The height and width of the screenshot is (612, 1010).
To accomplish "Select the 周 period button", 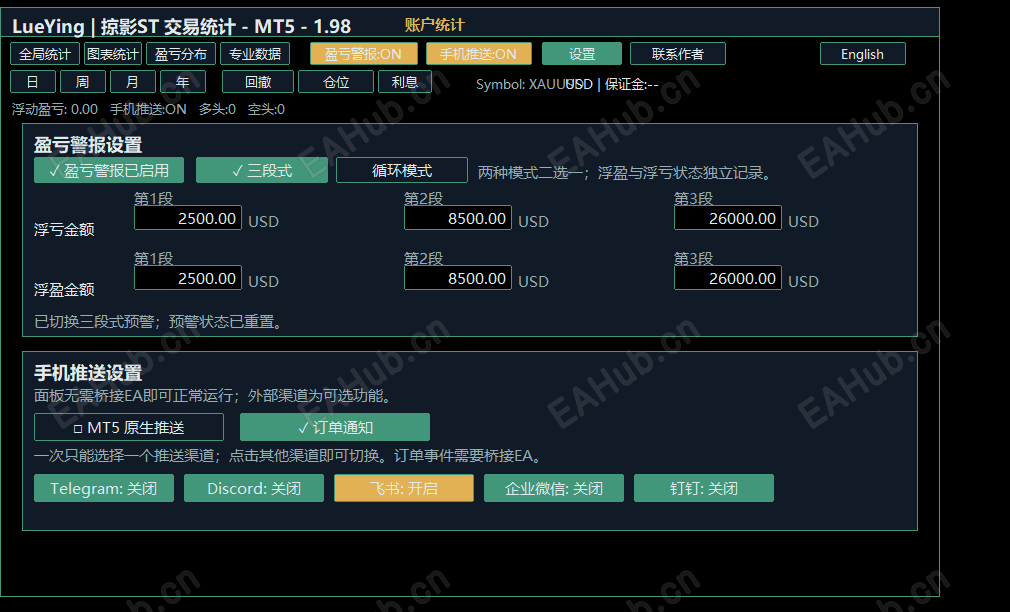I will point(83,82).
